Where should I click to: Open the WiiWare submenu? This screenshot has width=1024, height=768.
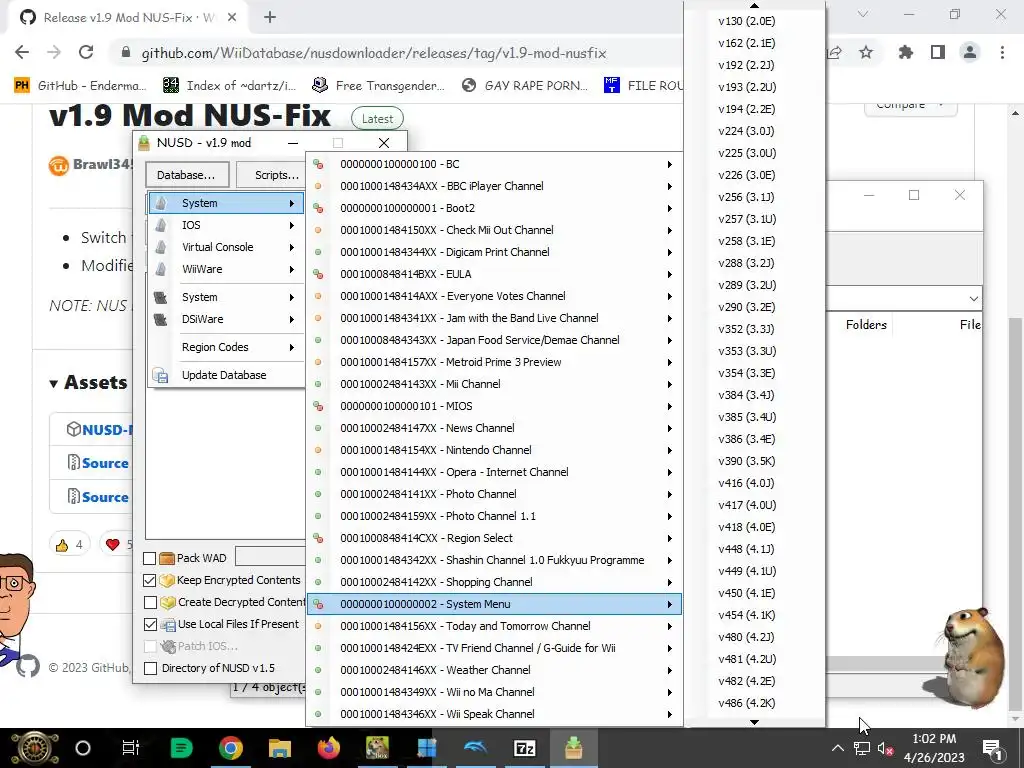[x=226, y=269]
